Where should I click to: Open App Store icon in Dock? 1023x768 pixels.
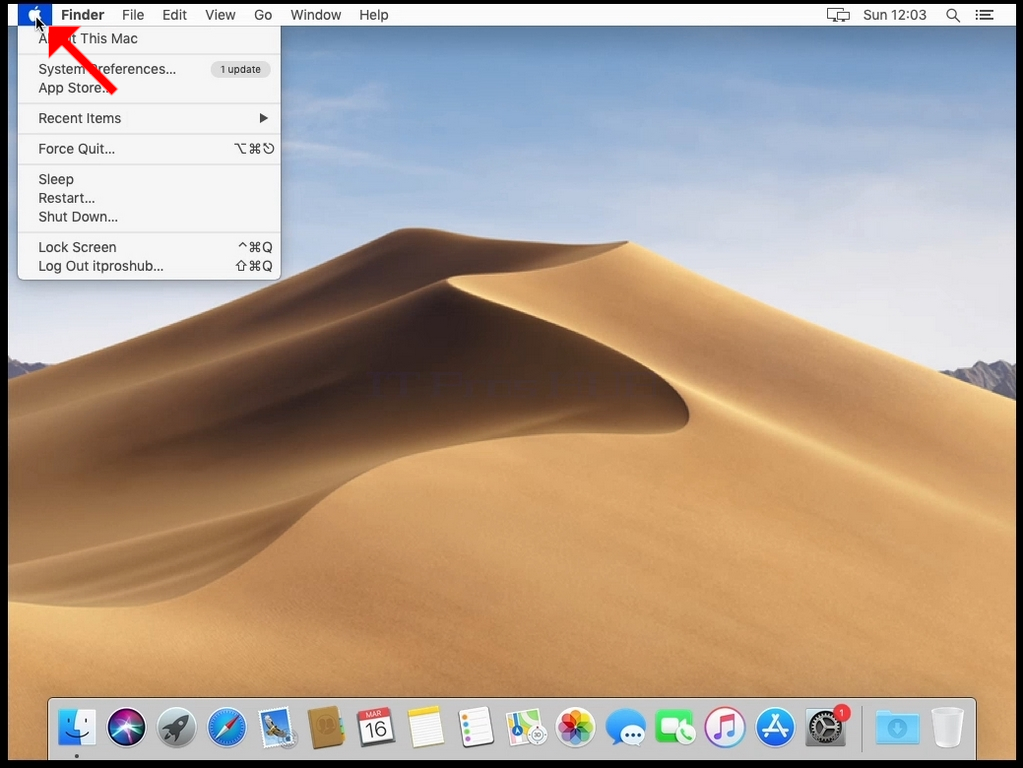(x=775, y=727)
